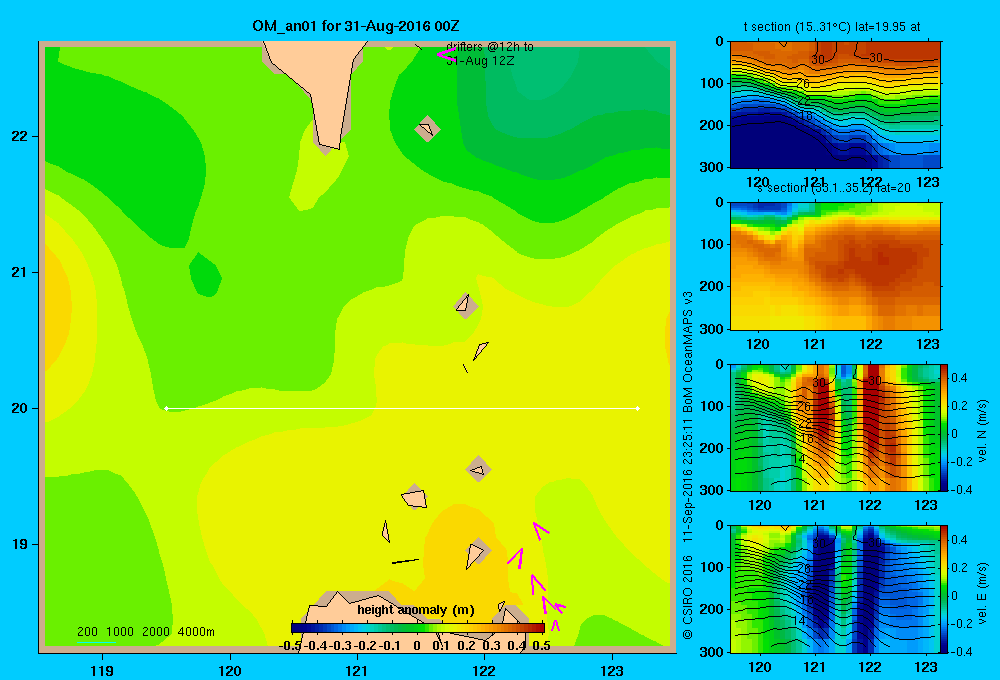Click the 'height anomaly (m)' legend label
Viewport: 1000px width, 680px height.
tap(416, 610)
